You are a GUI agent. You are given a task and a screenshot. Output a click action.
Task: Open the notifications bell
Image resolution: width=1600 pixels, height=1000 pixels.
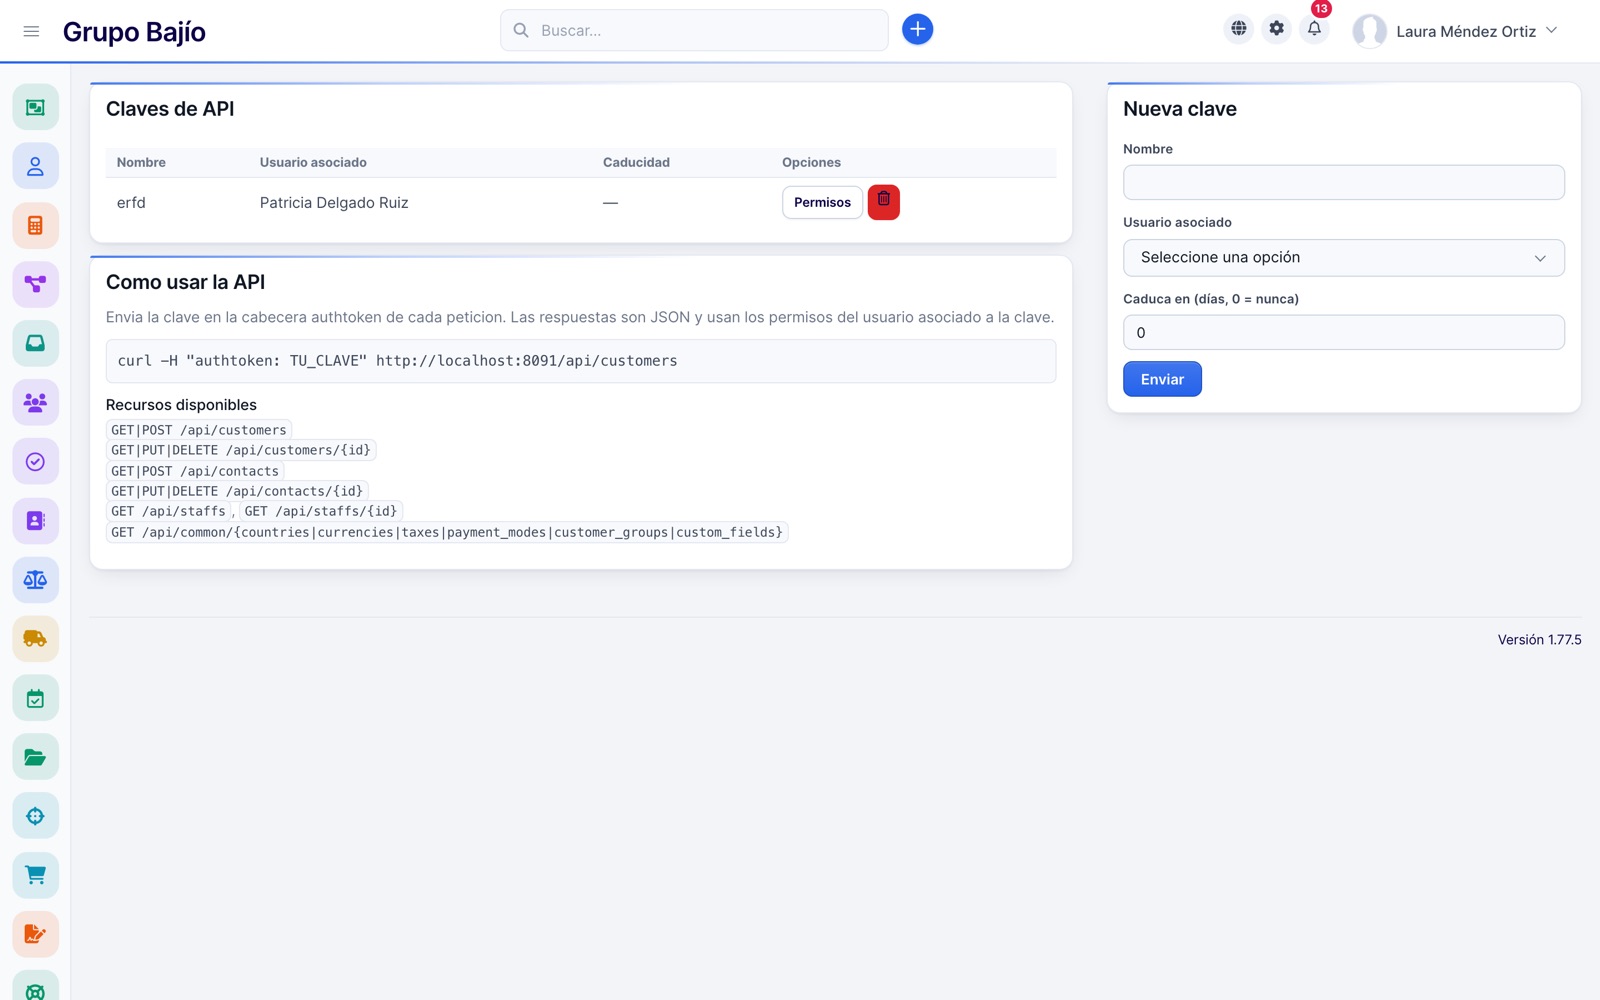coord(1314,29)
